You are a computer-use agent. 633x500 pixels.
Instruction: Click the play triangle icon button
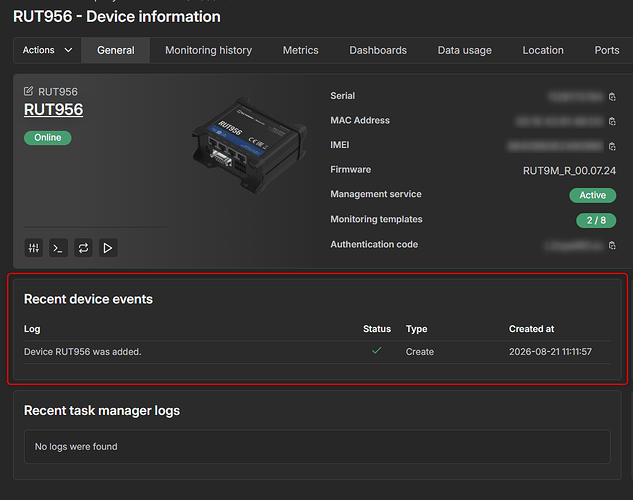pyautogui.click(x=108, y=248)
